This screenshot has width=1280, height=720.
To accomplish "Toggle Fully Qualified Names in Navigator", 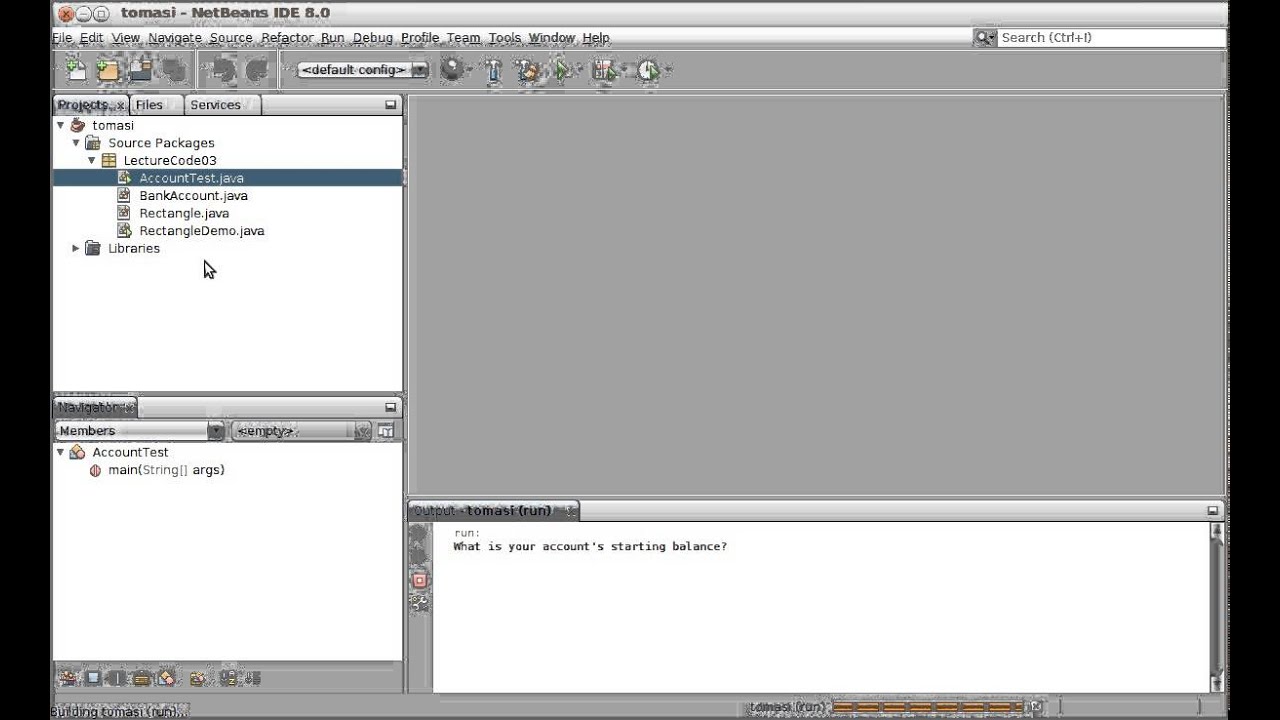I will (x=198, y=678).
